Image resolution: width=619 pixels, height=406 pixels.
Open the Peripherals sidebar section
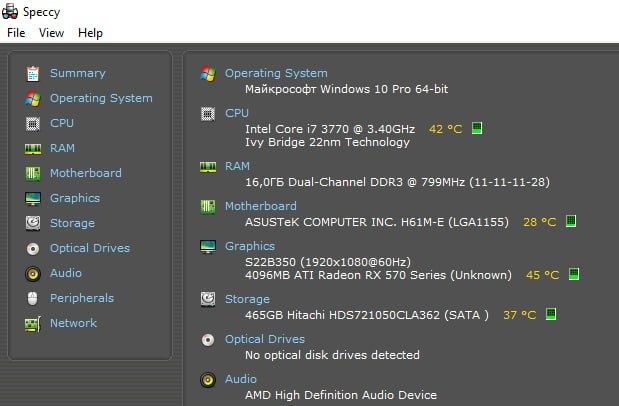click(x=82, y=298)
